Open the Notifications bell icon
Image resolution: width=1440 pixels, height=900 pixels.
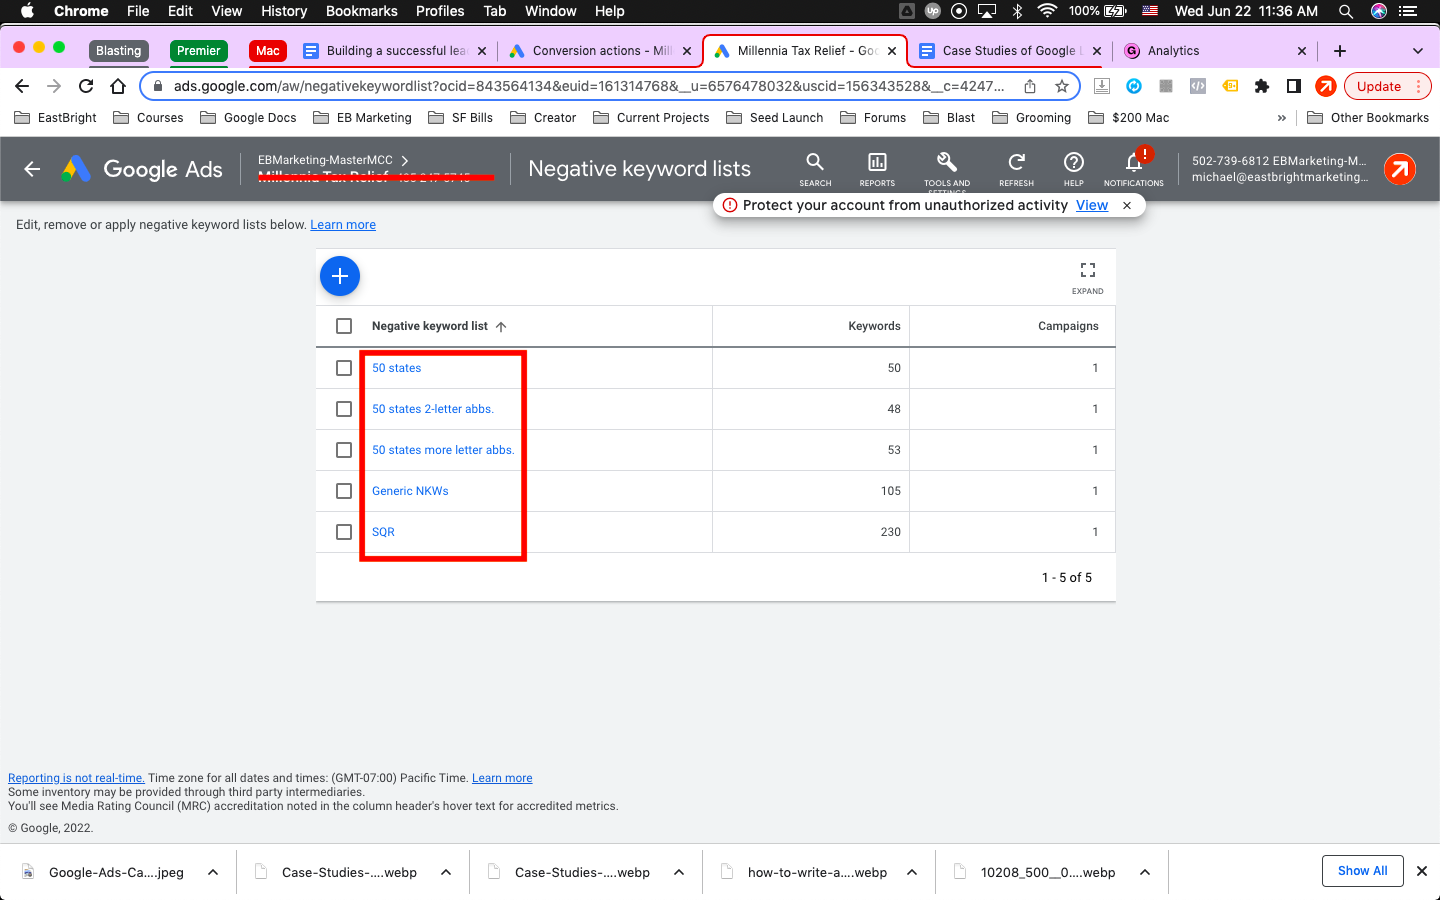(1132, 168)
